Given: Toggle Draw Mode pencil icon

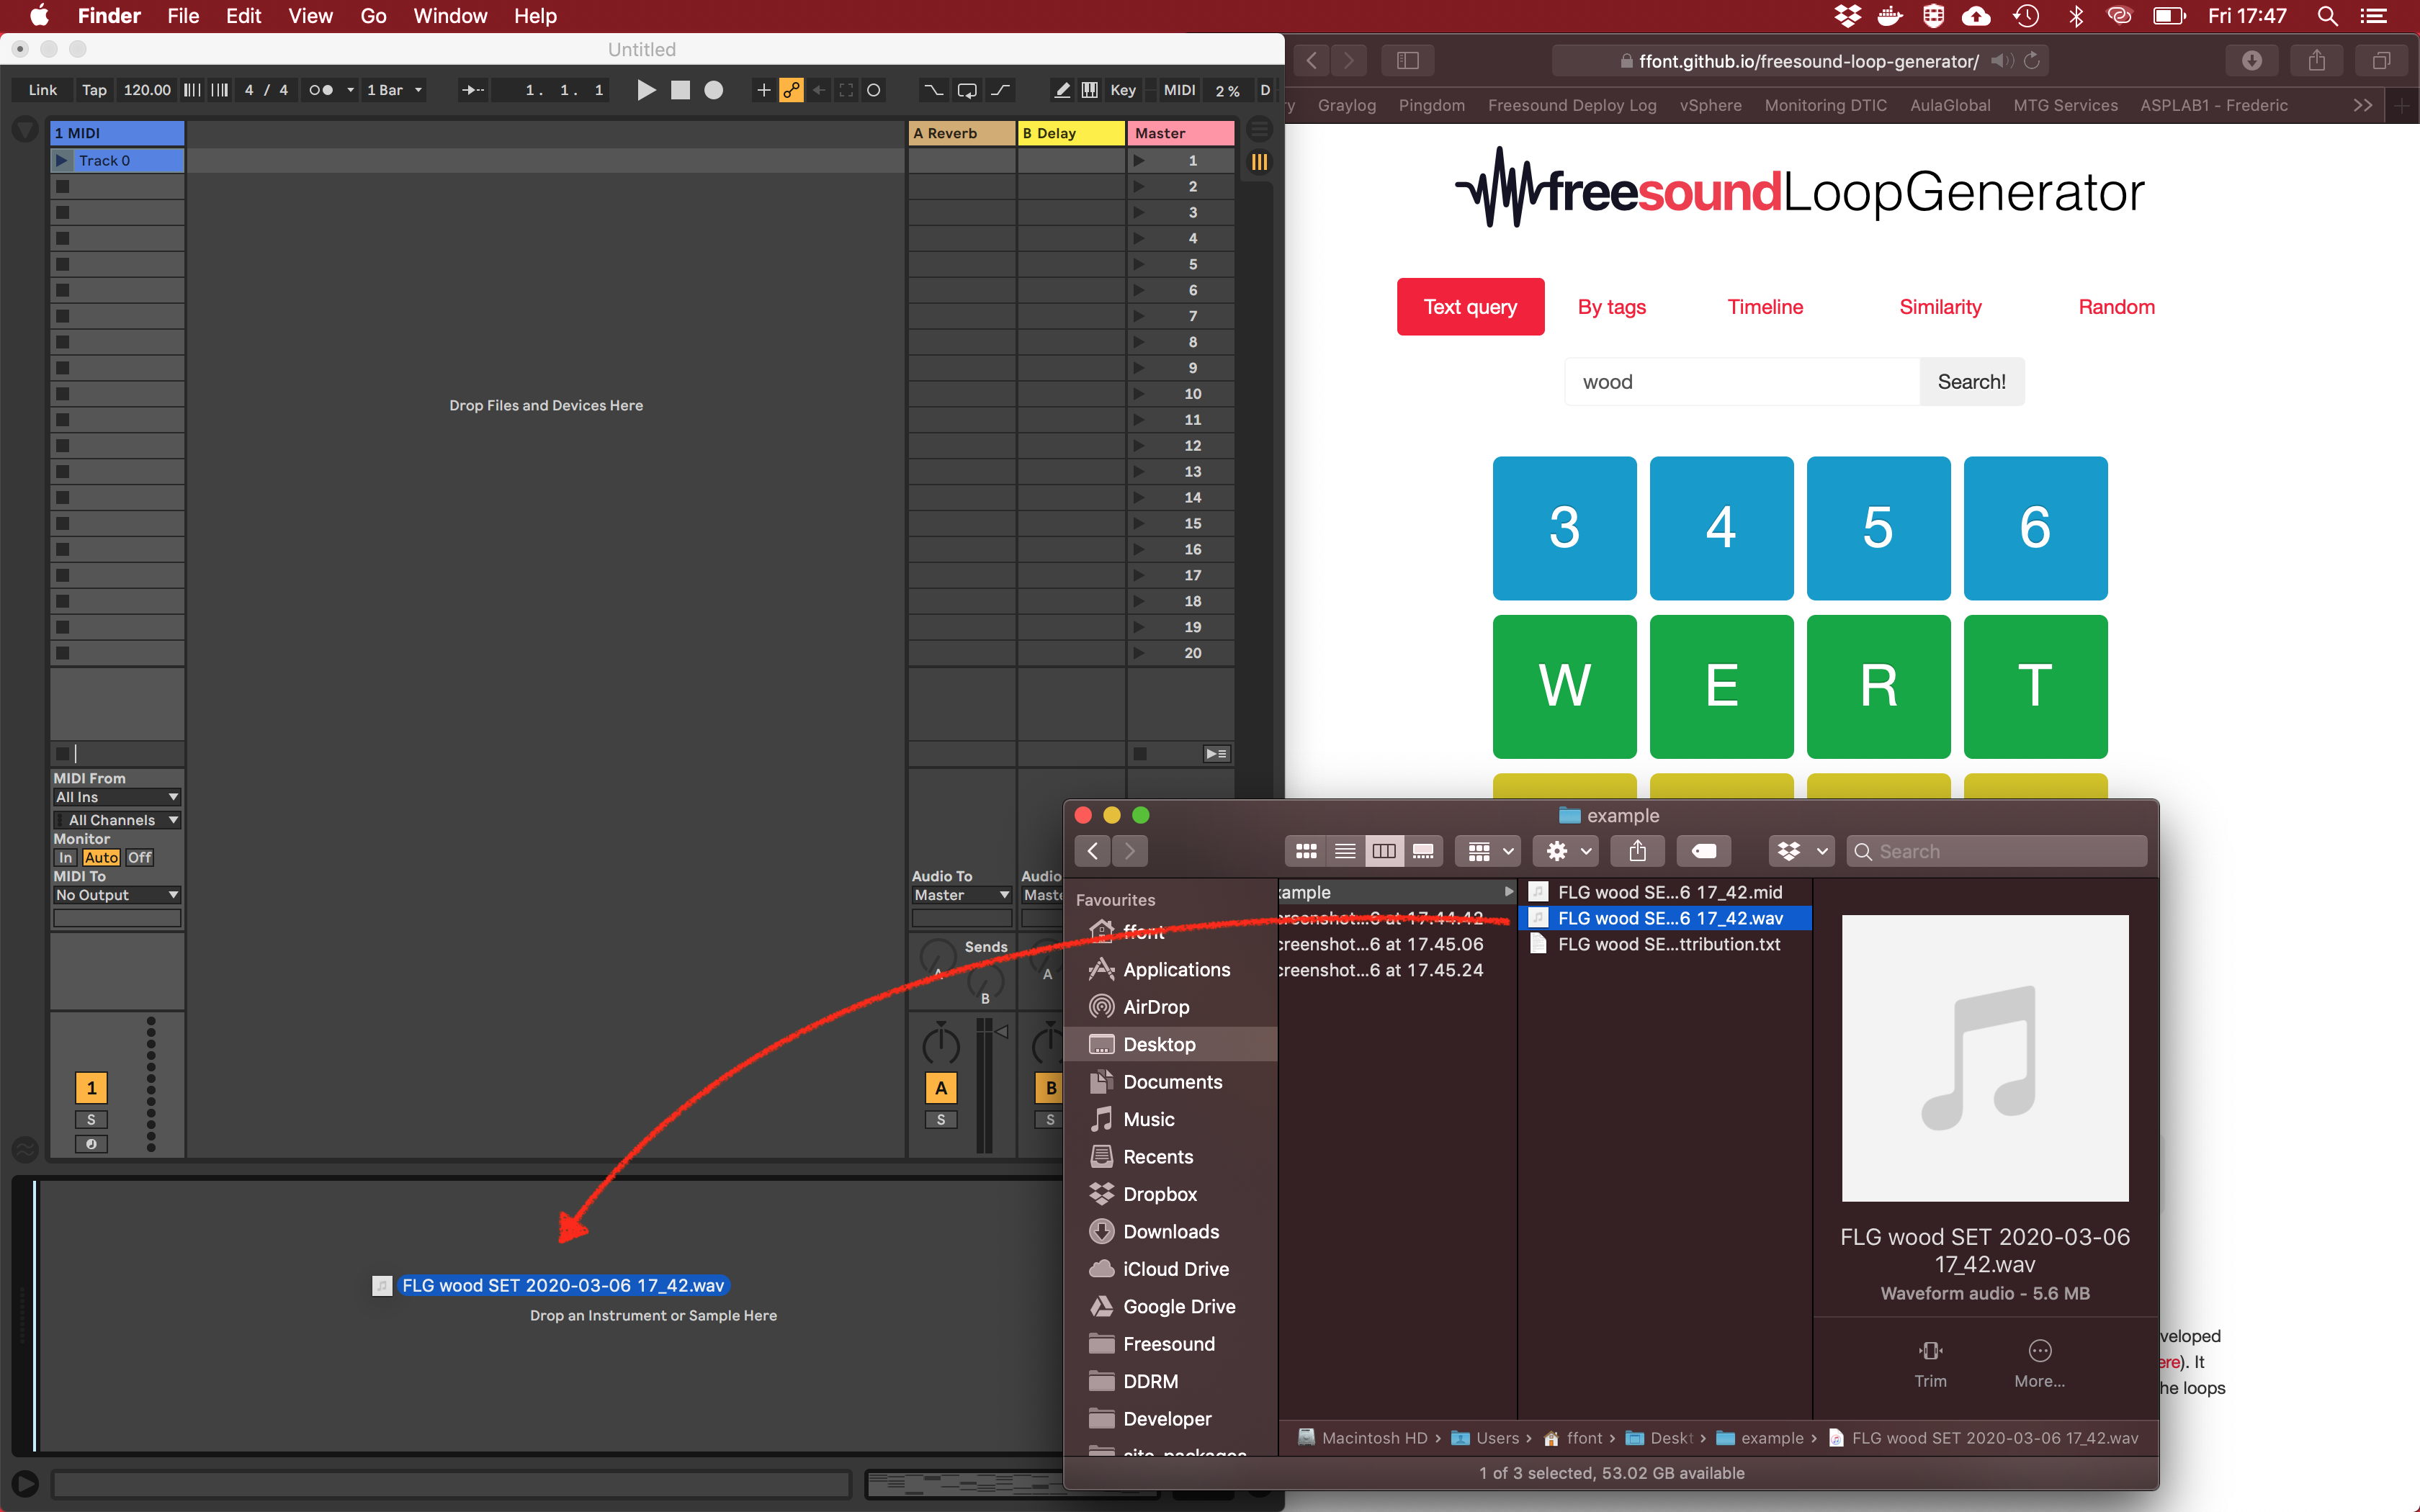Looking at the screenshot, I should [1062, 90].
